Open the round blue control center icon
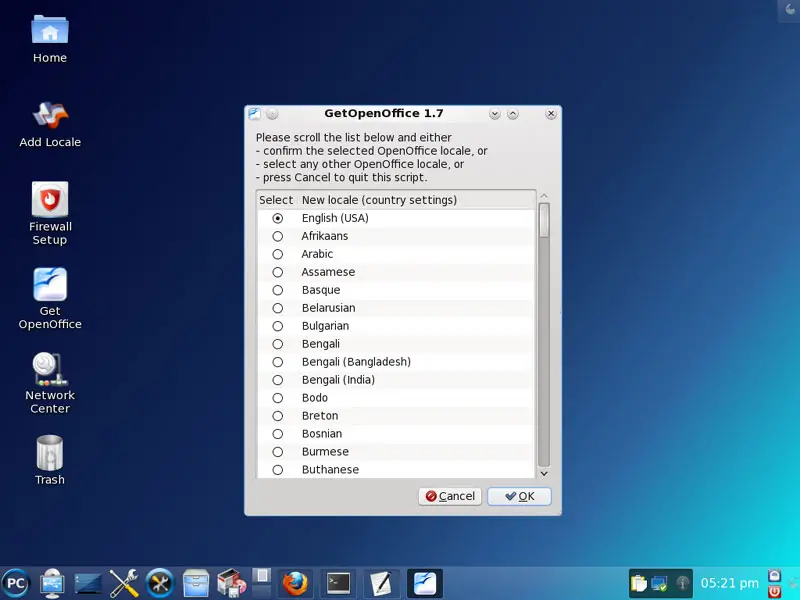 [159, 583]
